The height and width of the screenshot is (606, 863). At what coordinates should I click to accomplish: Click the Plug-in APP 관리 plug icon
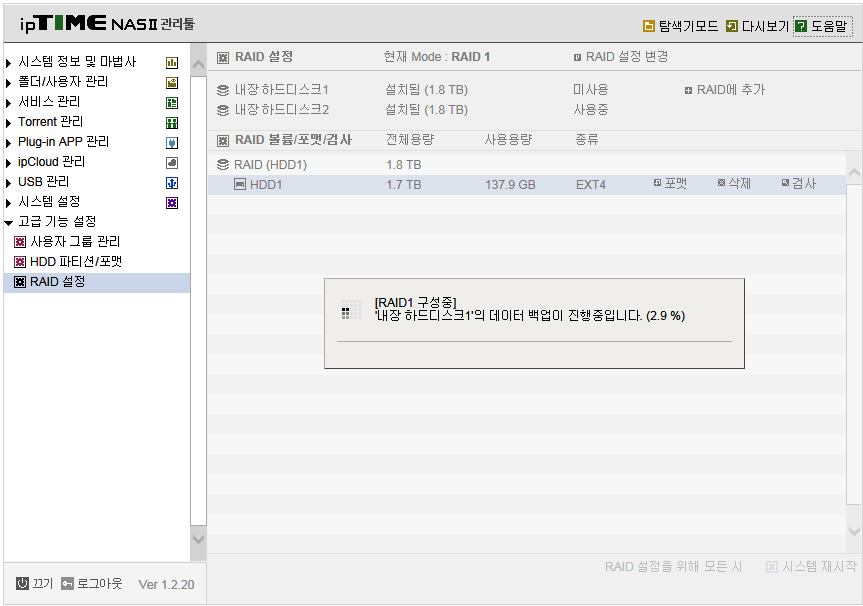coord(172,143)
